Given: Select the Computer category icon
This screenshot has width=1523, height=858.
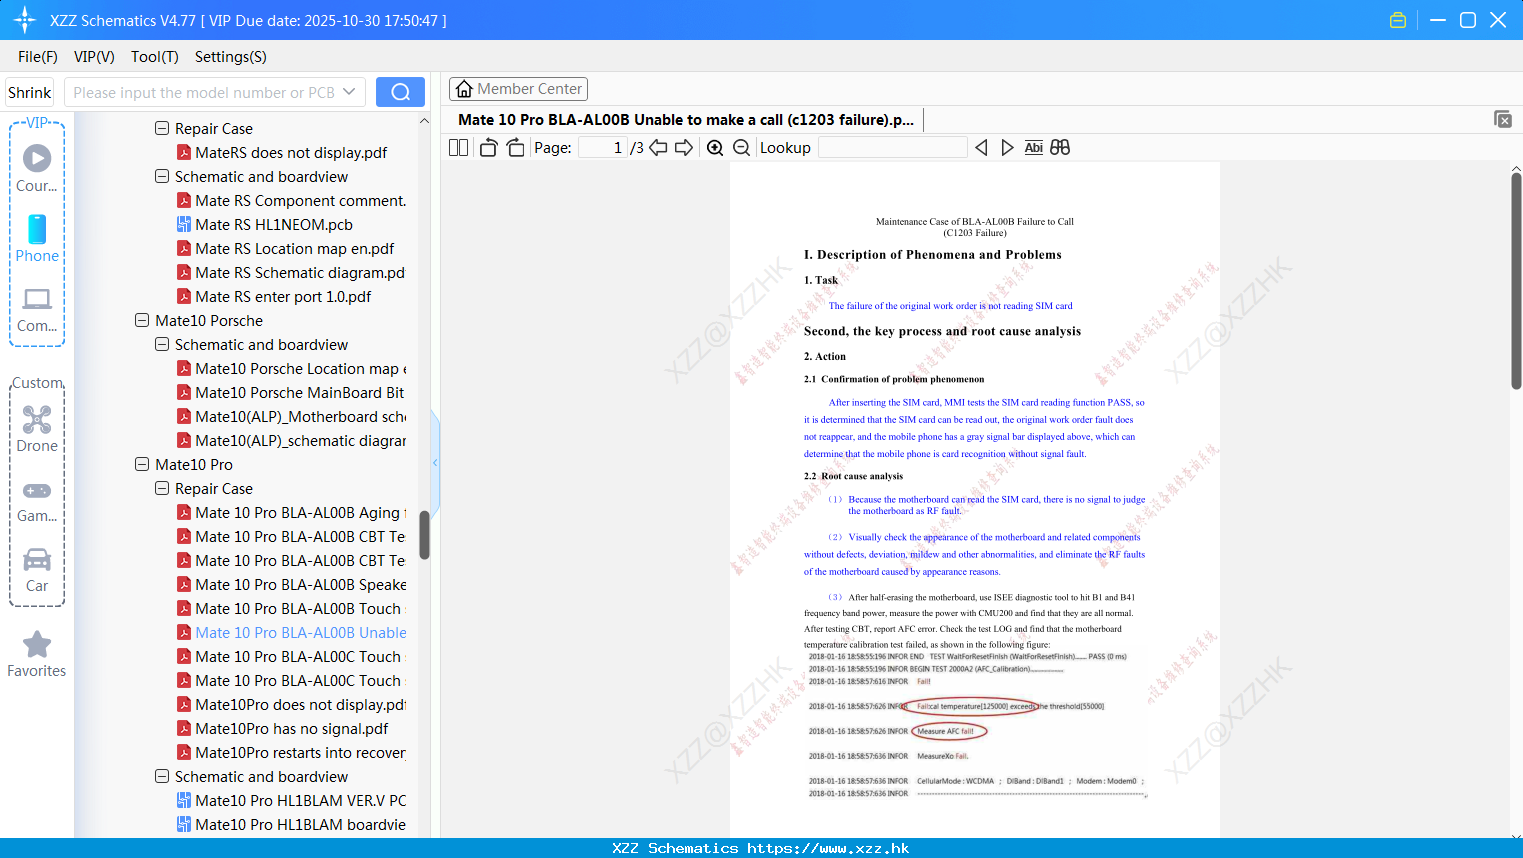Looking at the screenshot, I should (37, 309).
